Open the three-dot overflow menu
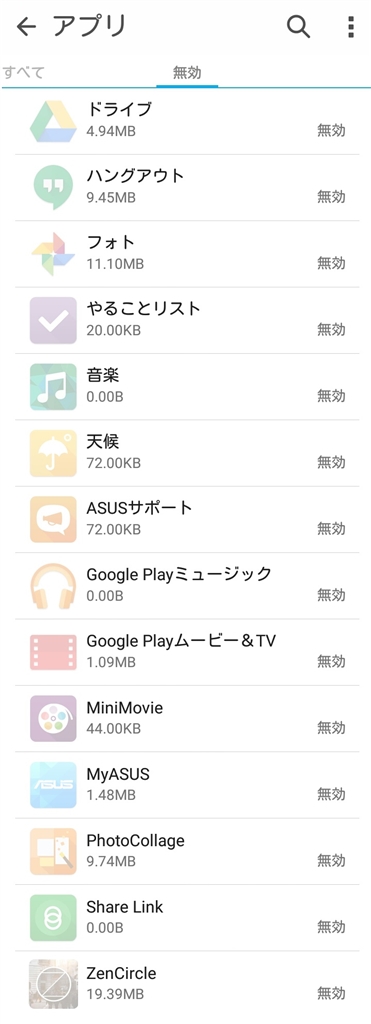Screen dimensions: 371x1024 (351, 27)
